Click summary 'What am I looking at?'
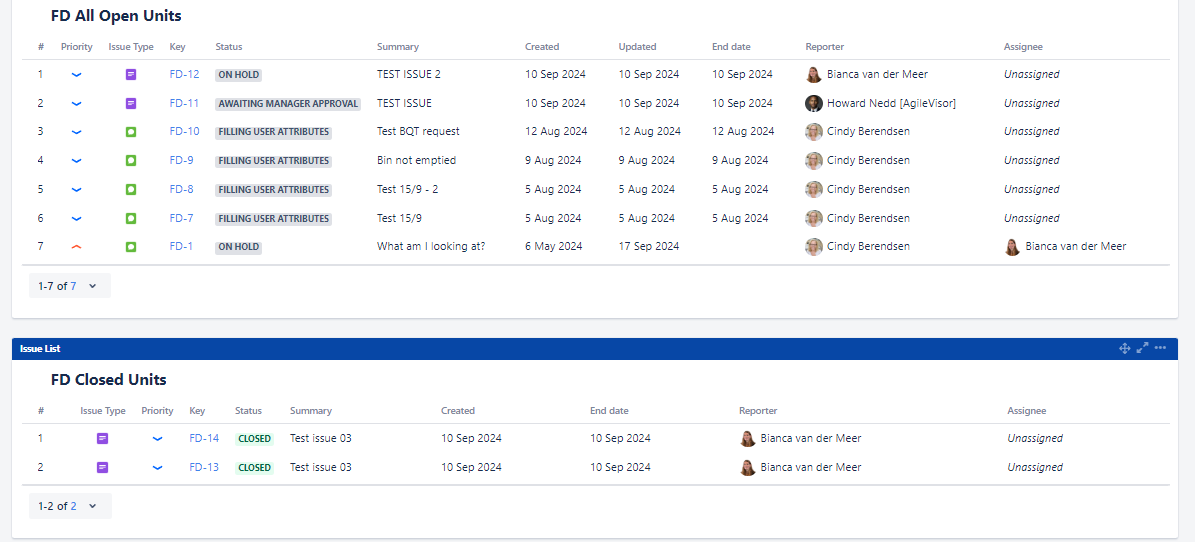Screen dimensions: 1195x542 click(x=431, y=246)
